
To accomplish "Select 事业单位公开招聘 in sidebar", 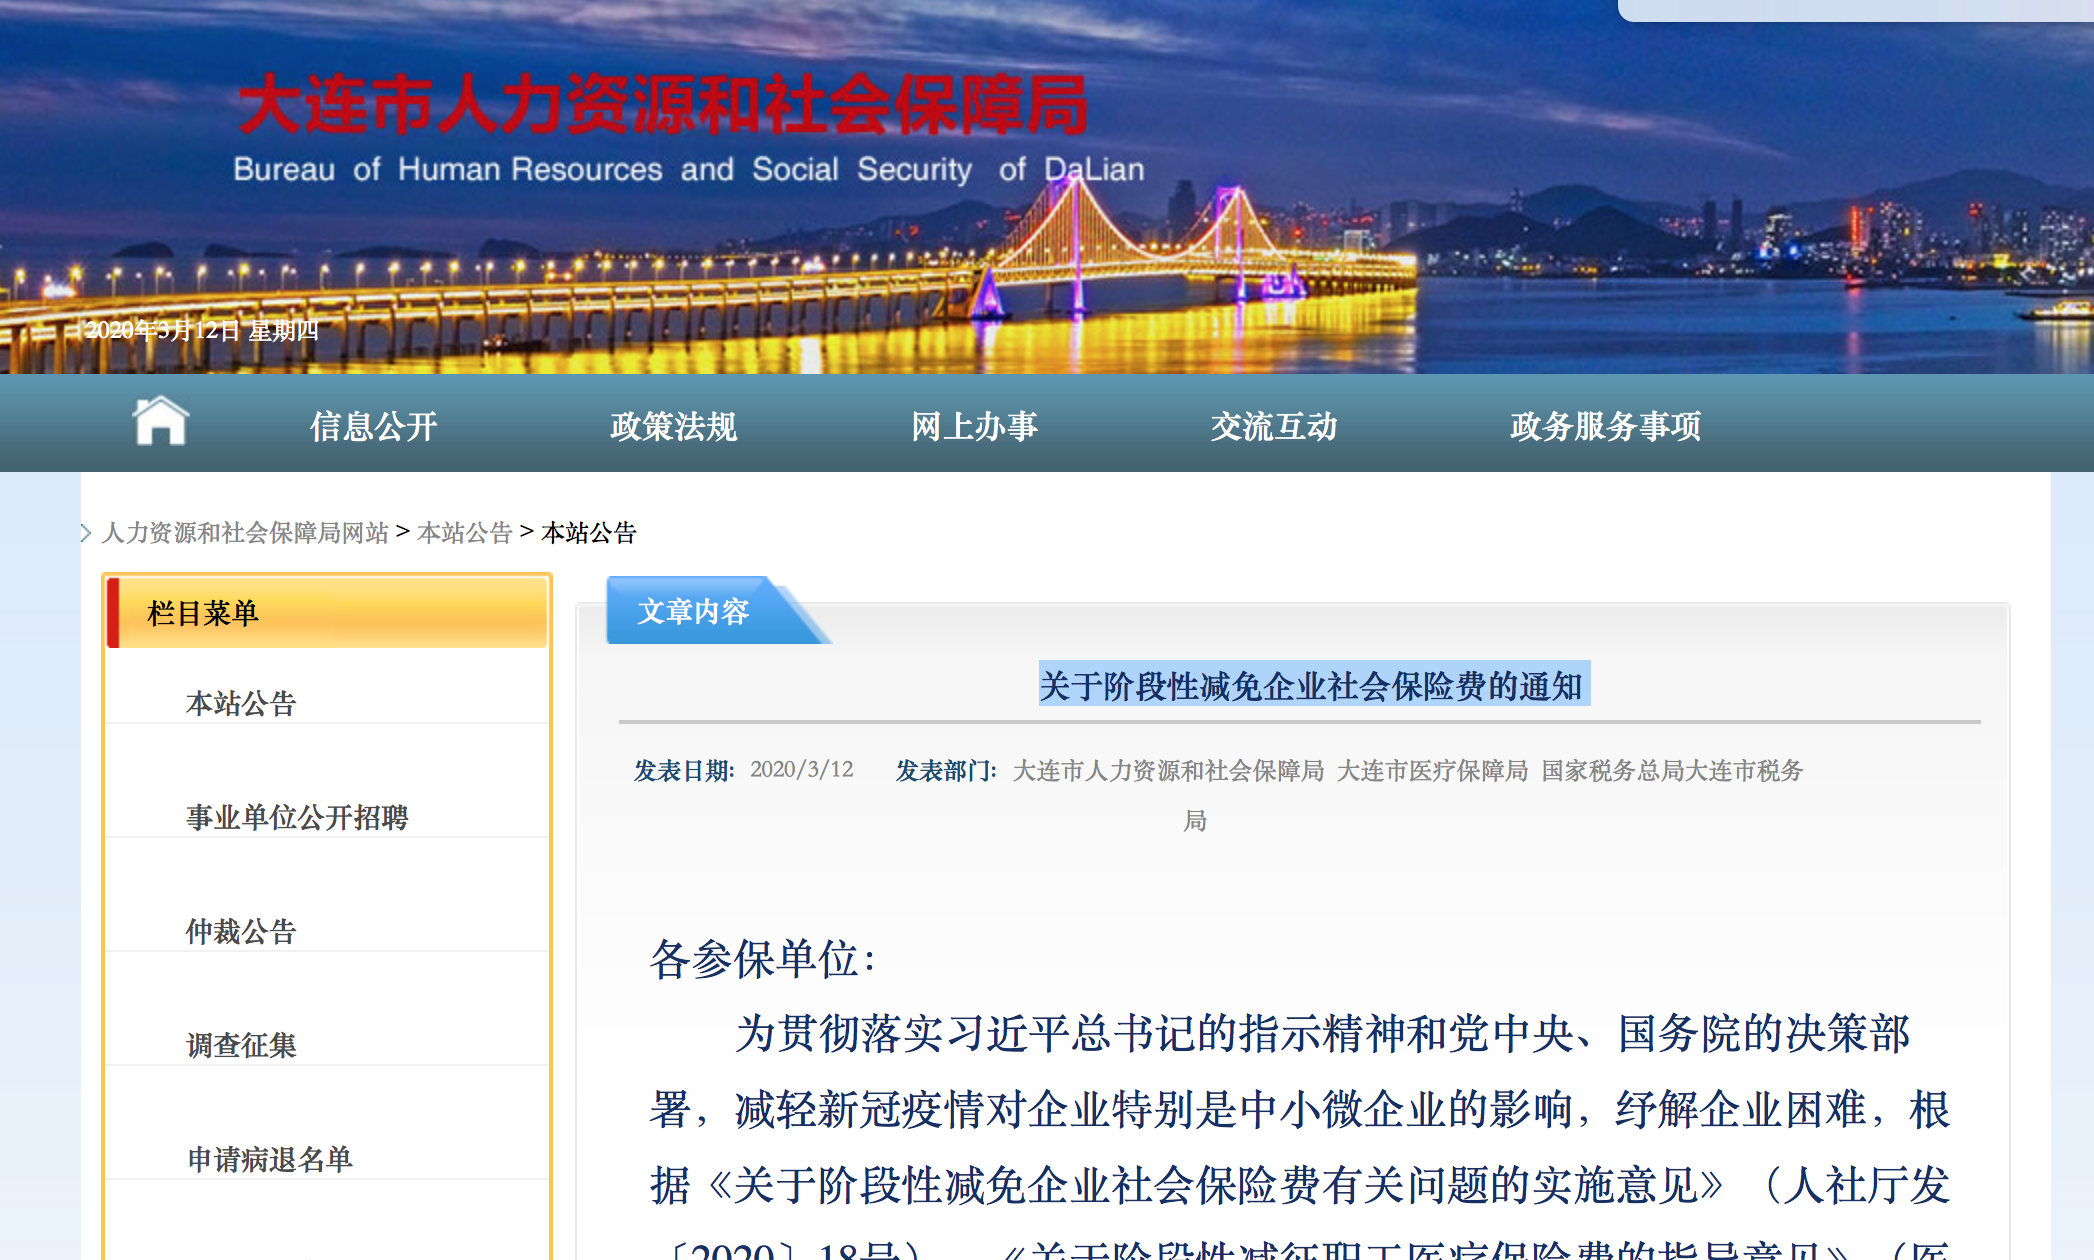I will pos(297,818).
